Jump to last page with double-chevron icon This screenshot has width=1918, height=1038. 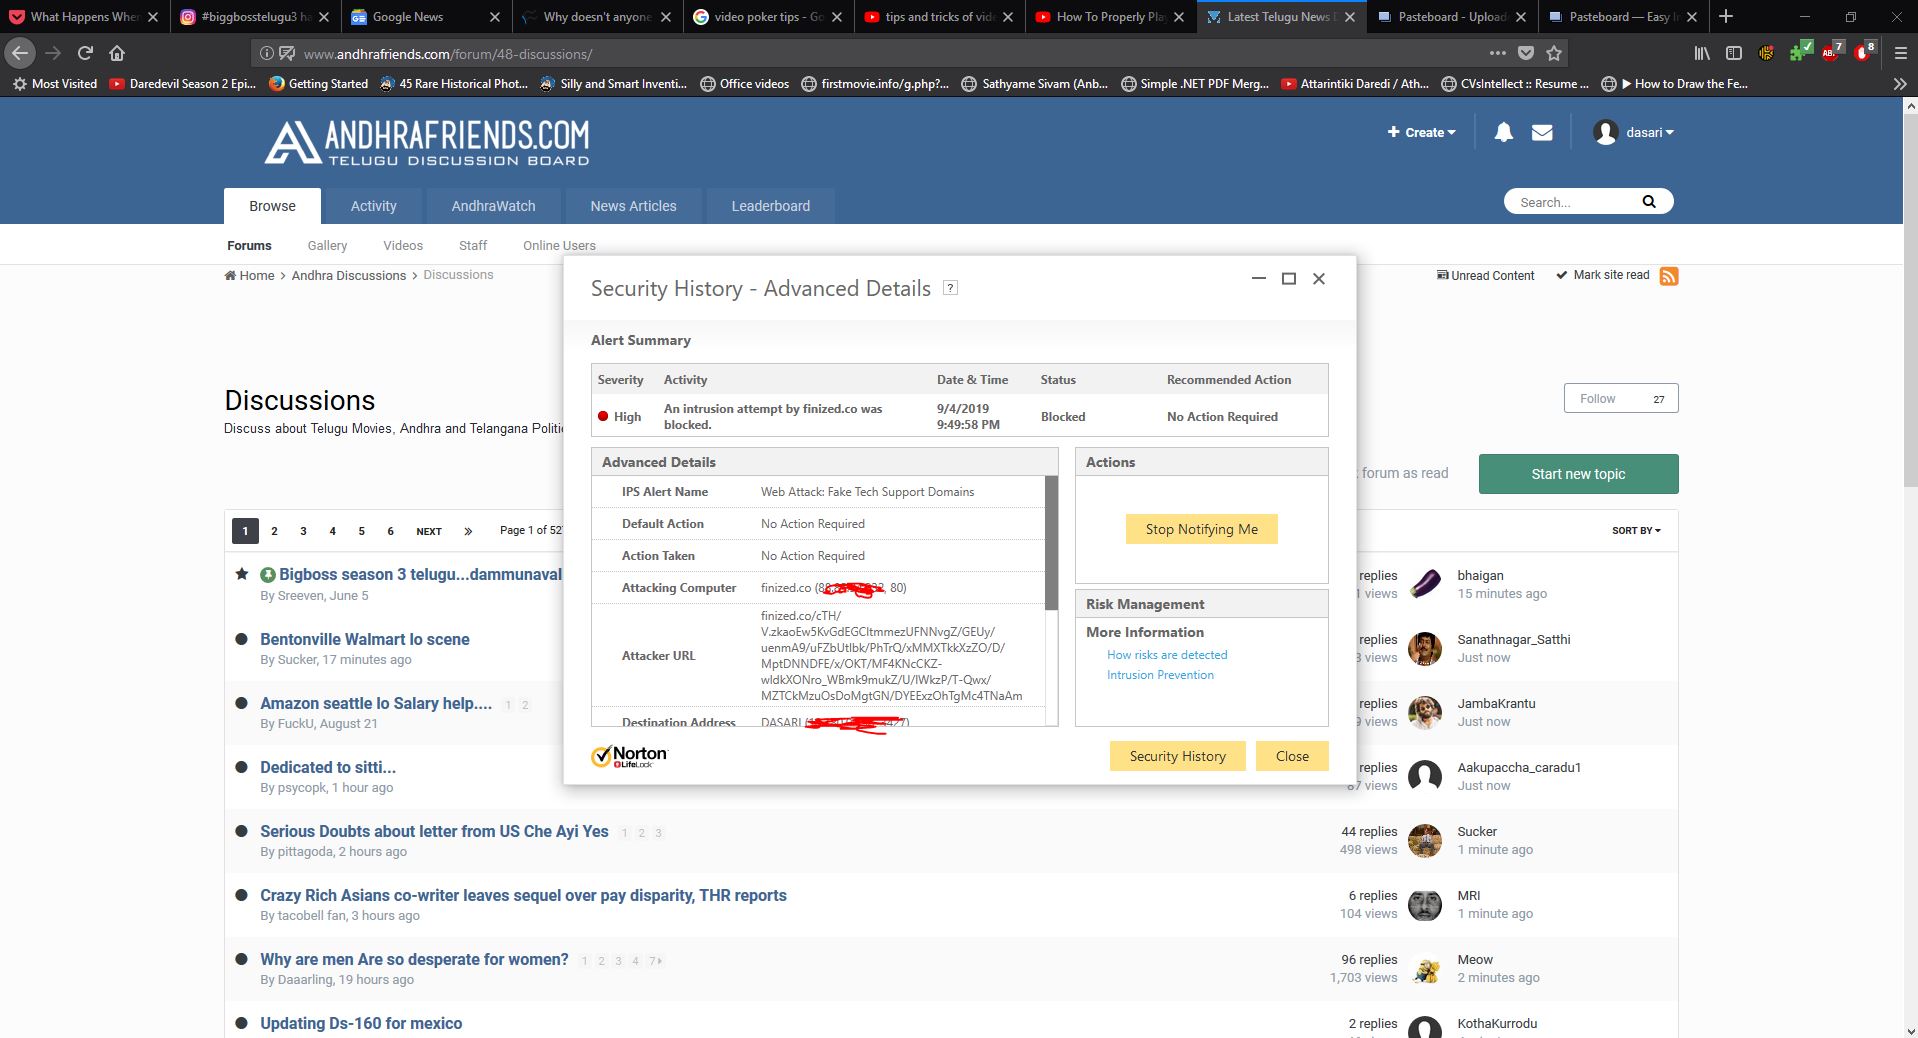468,531
